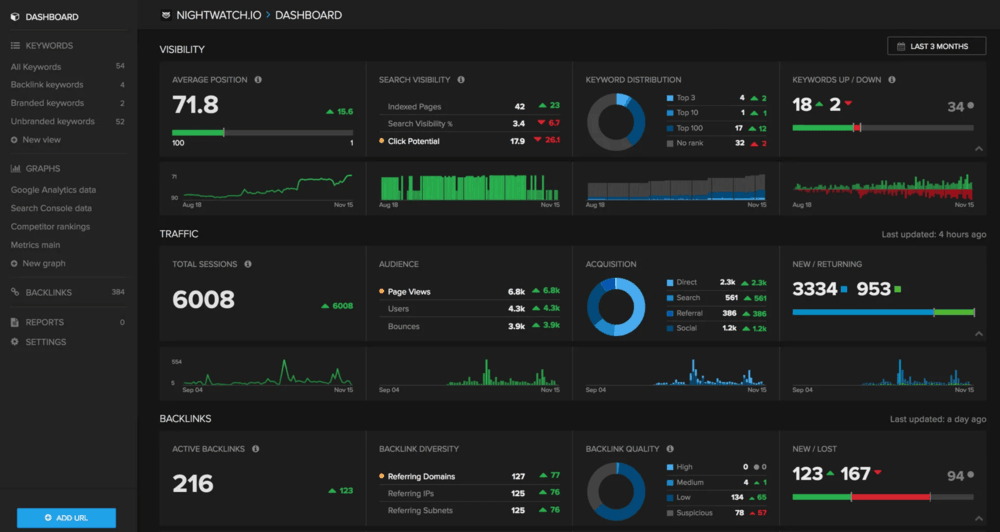Open the Search Visibility info icon

pos(461,80)
